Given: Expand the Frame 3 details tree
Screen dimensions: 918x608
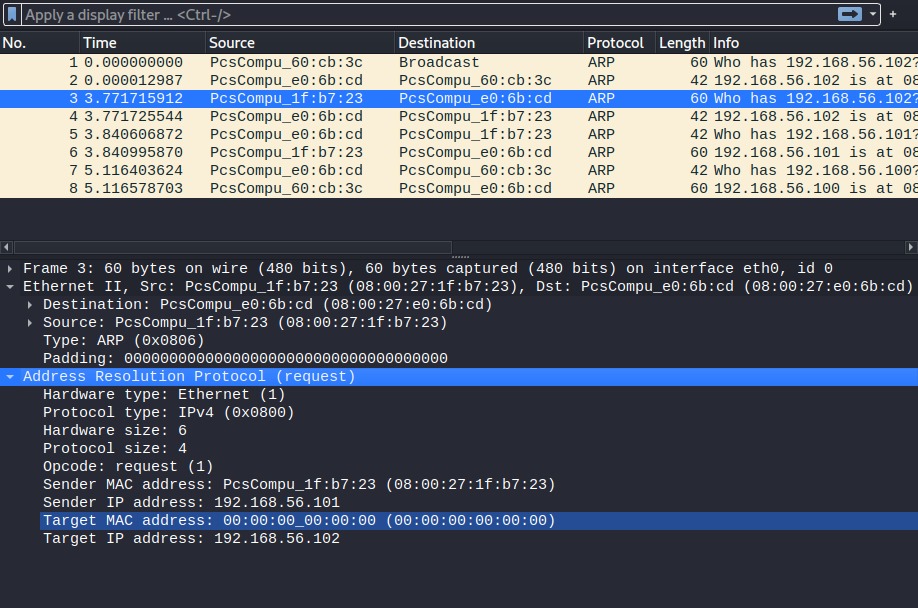Looking at the screenshot, I should [x=10, y=269].
